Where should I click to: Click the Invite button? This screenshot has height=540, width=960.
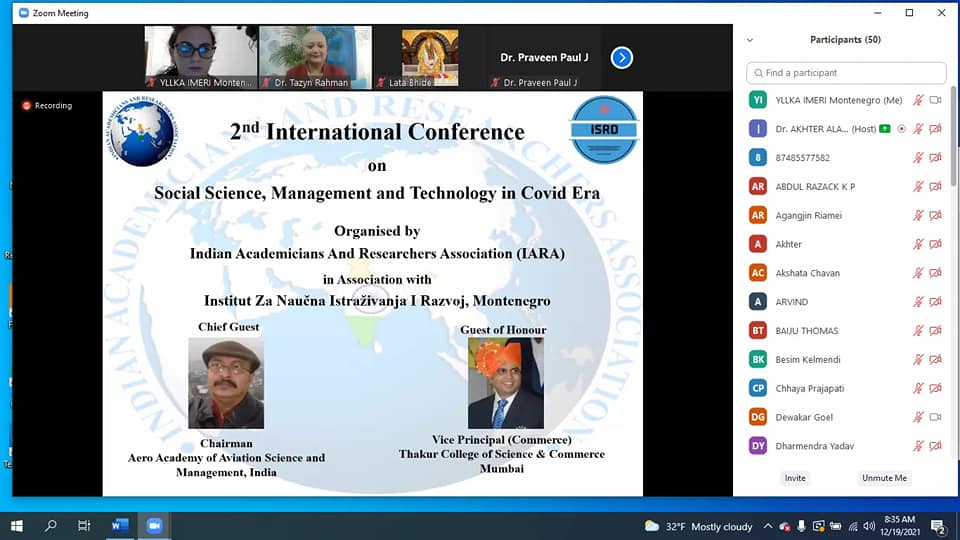point(795,478)
